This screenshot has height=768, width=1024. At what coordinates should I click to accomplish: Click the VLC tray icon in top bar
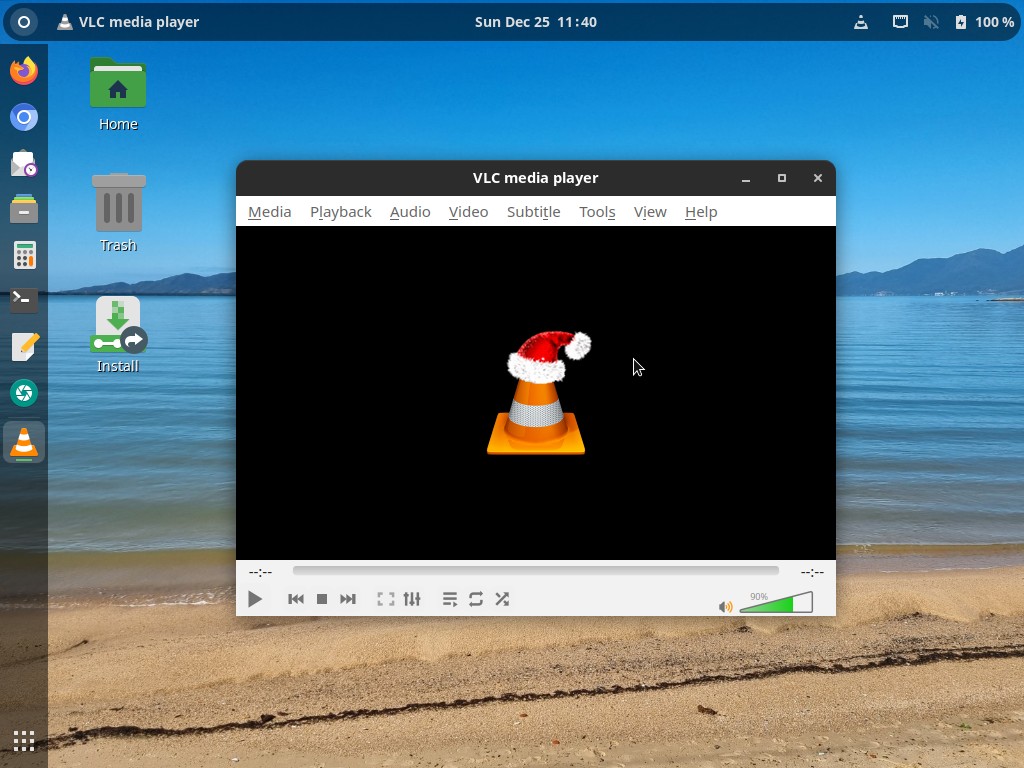861,22
